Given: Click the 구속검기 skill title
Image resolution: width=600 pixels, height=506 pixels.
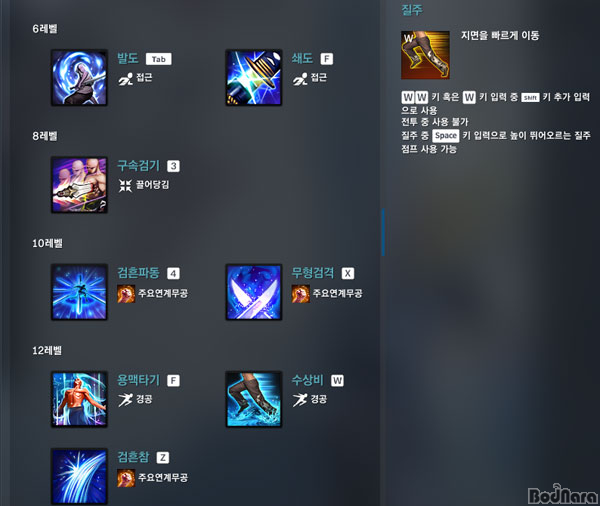Looking at the screenshot, I should [x=138, y=166].
